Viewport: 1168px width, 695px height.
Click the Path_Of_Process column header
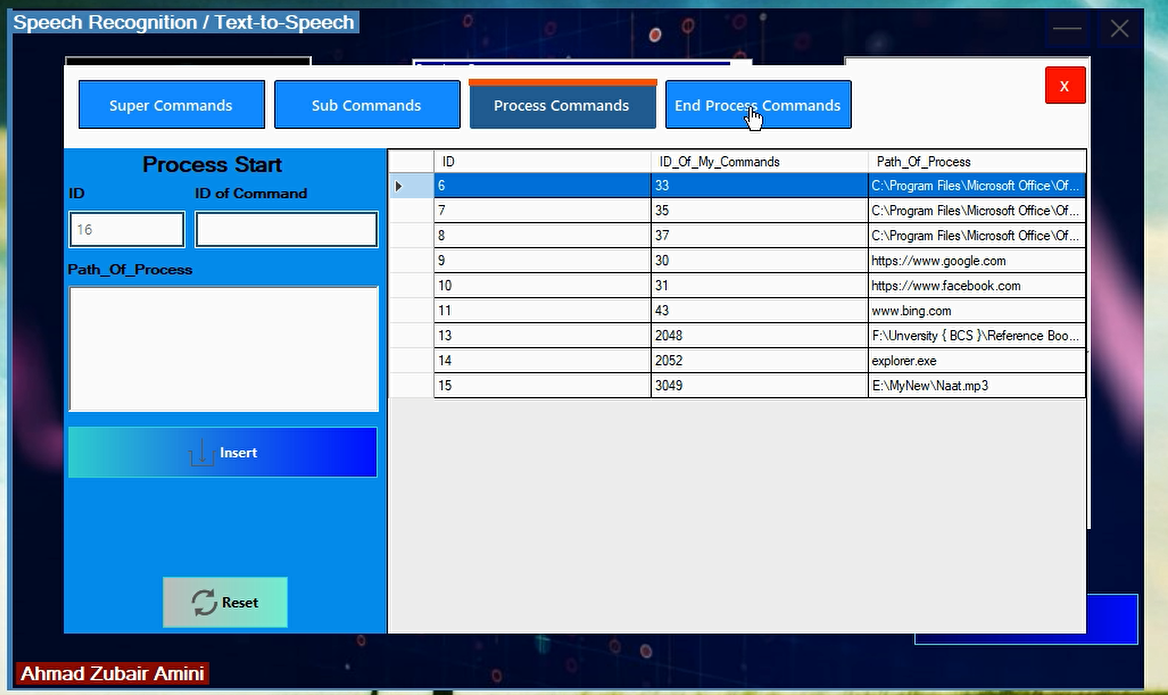click(976, 161)
